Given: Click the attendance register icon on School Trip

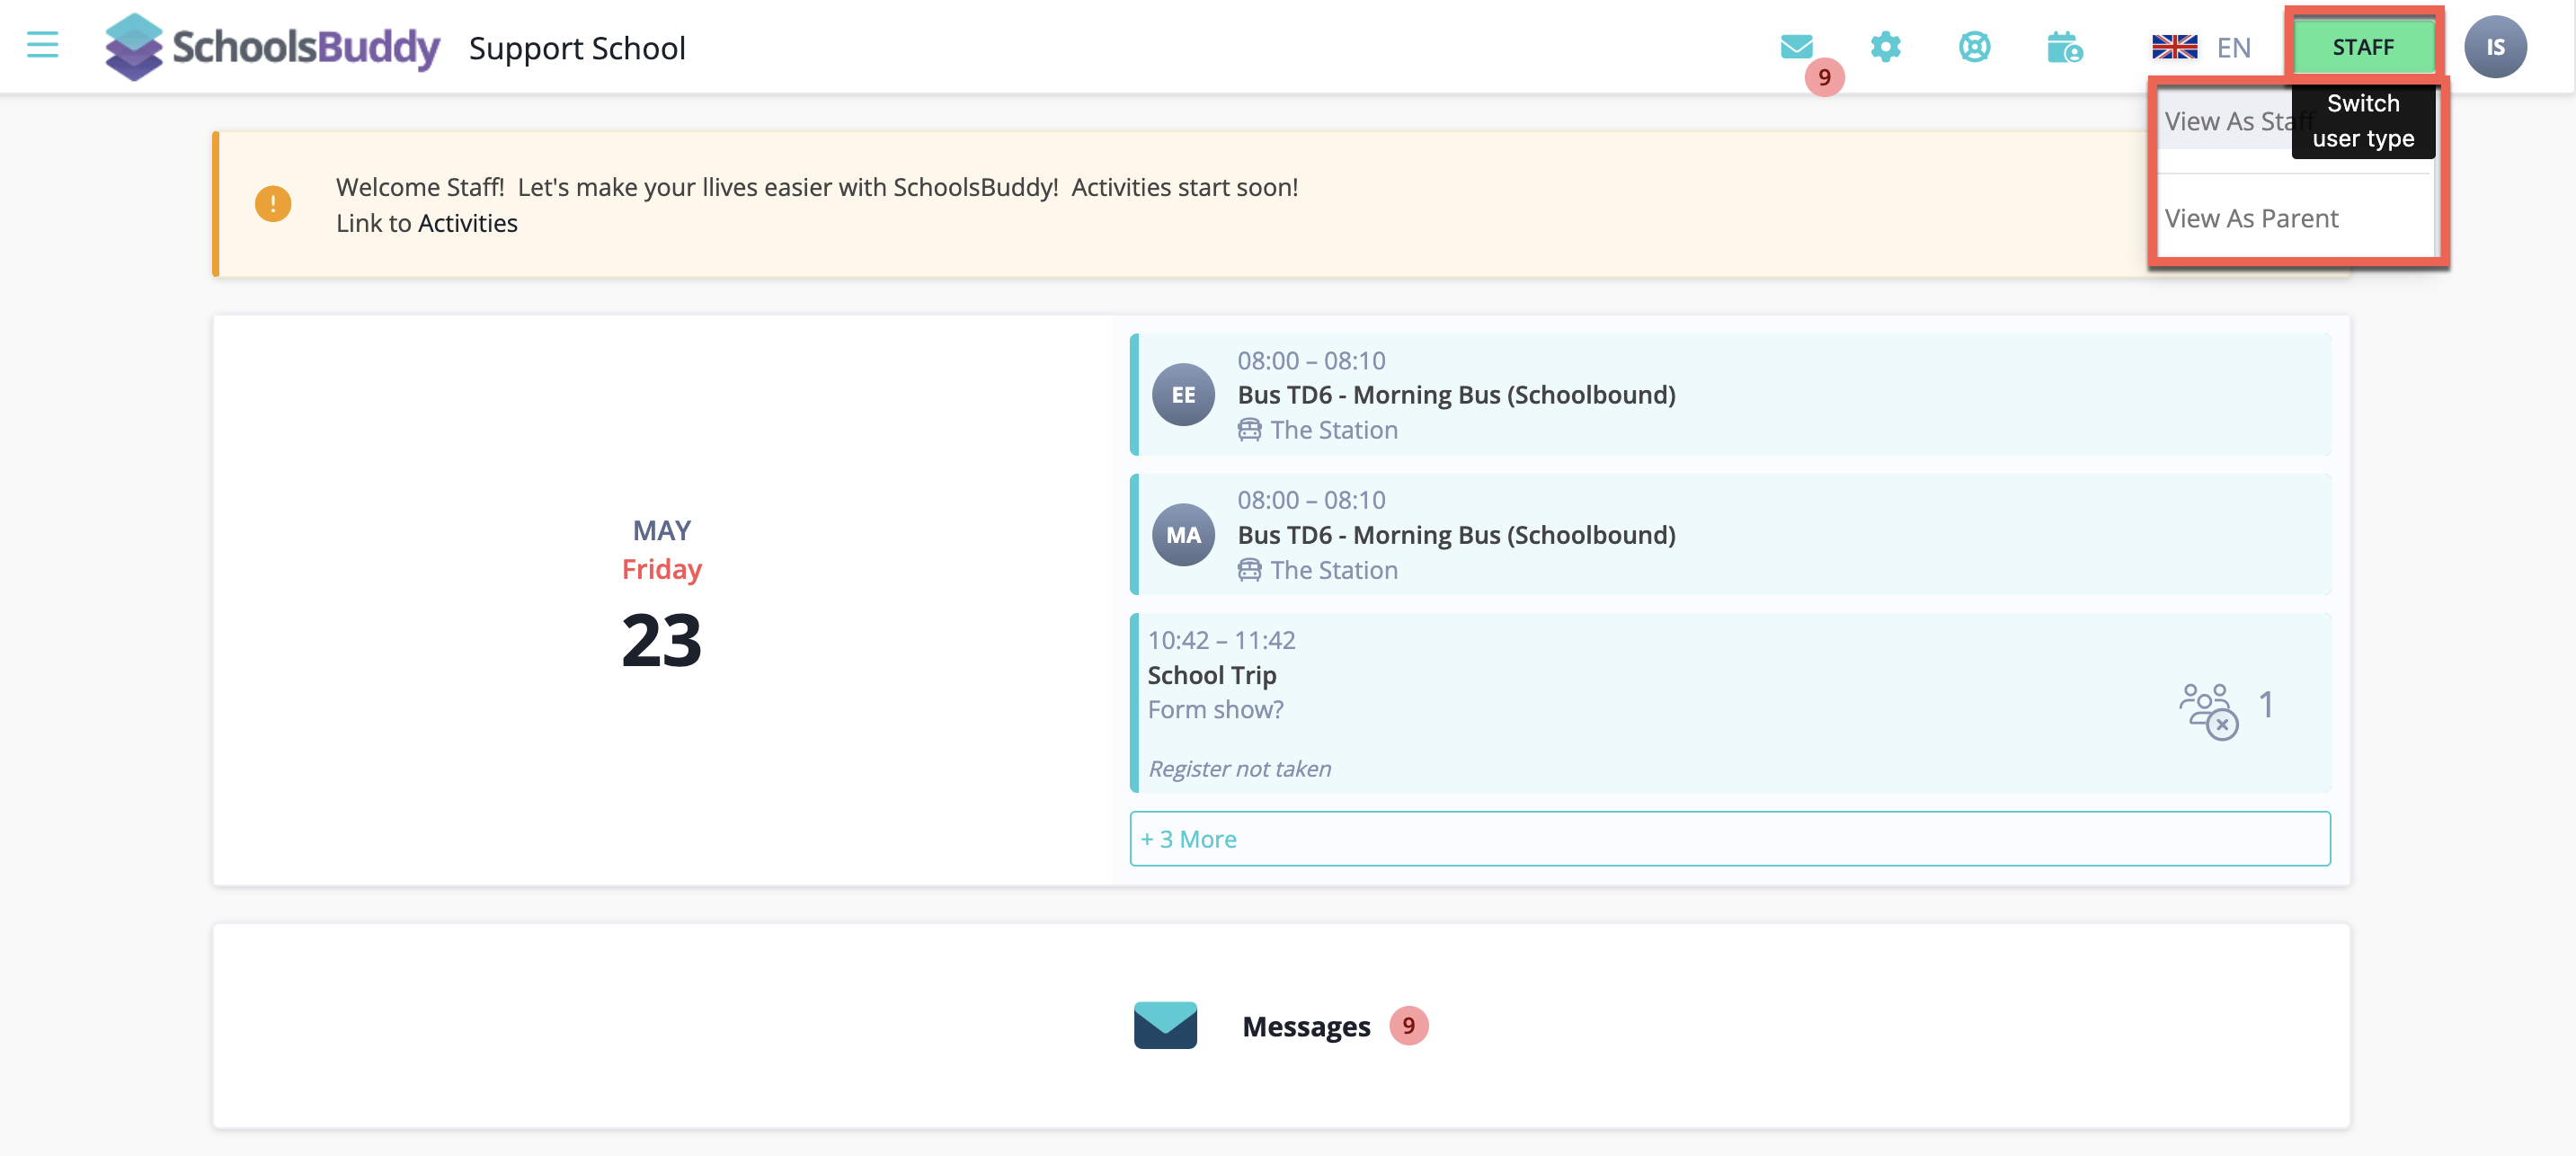Looking at the screenshot, I should [2208, 709].
